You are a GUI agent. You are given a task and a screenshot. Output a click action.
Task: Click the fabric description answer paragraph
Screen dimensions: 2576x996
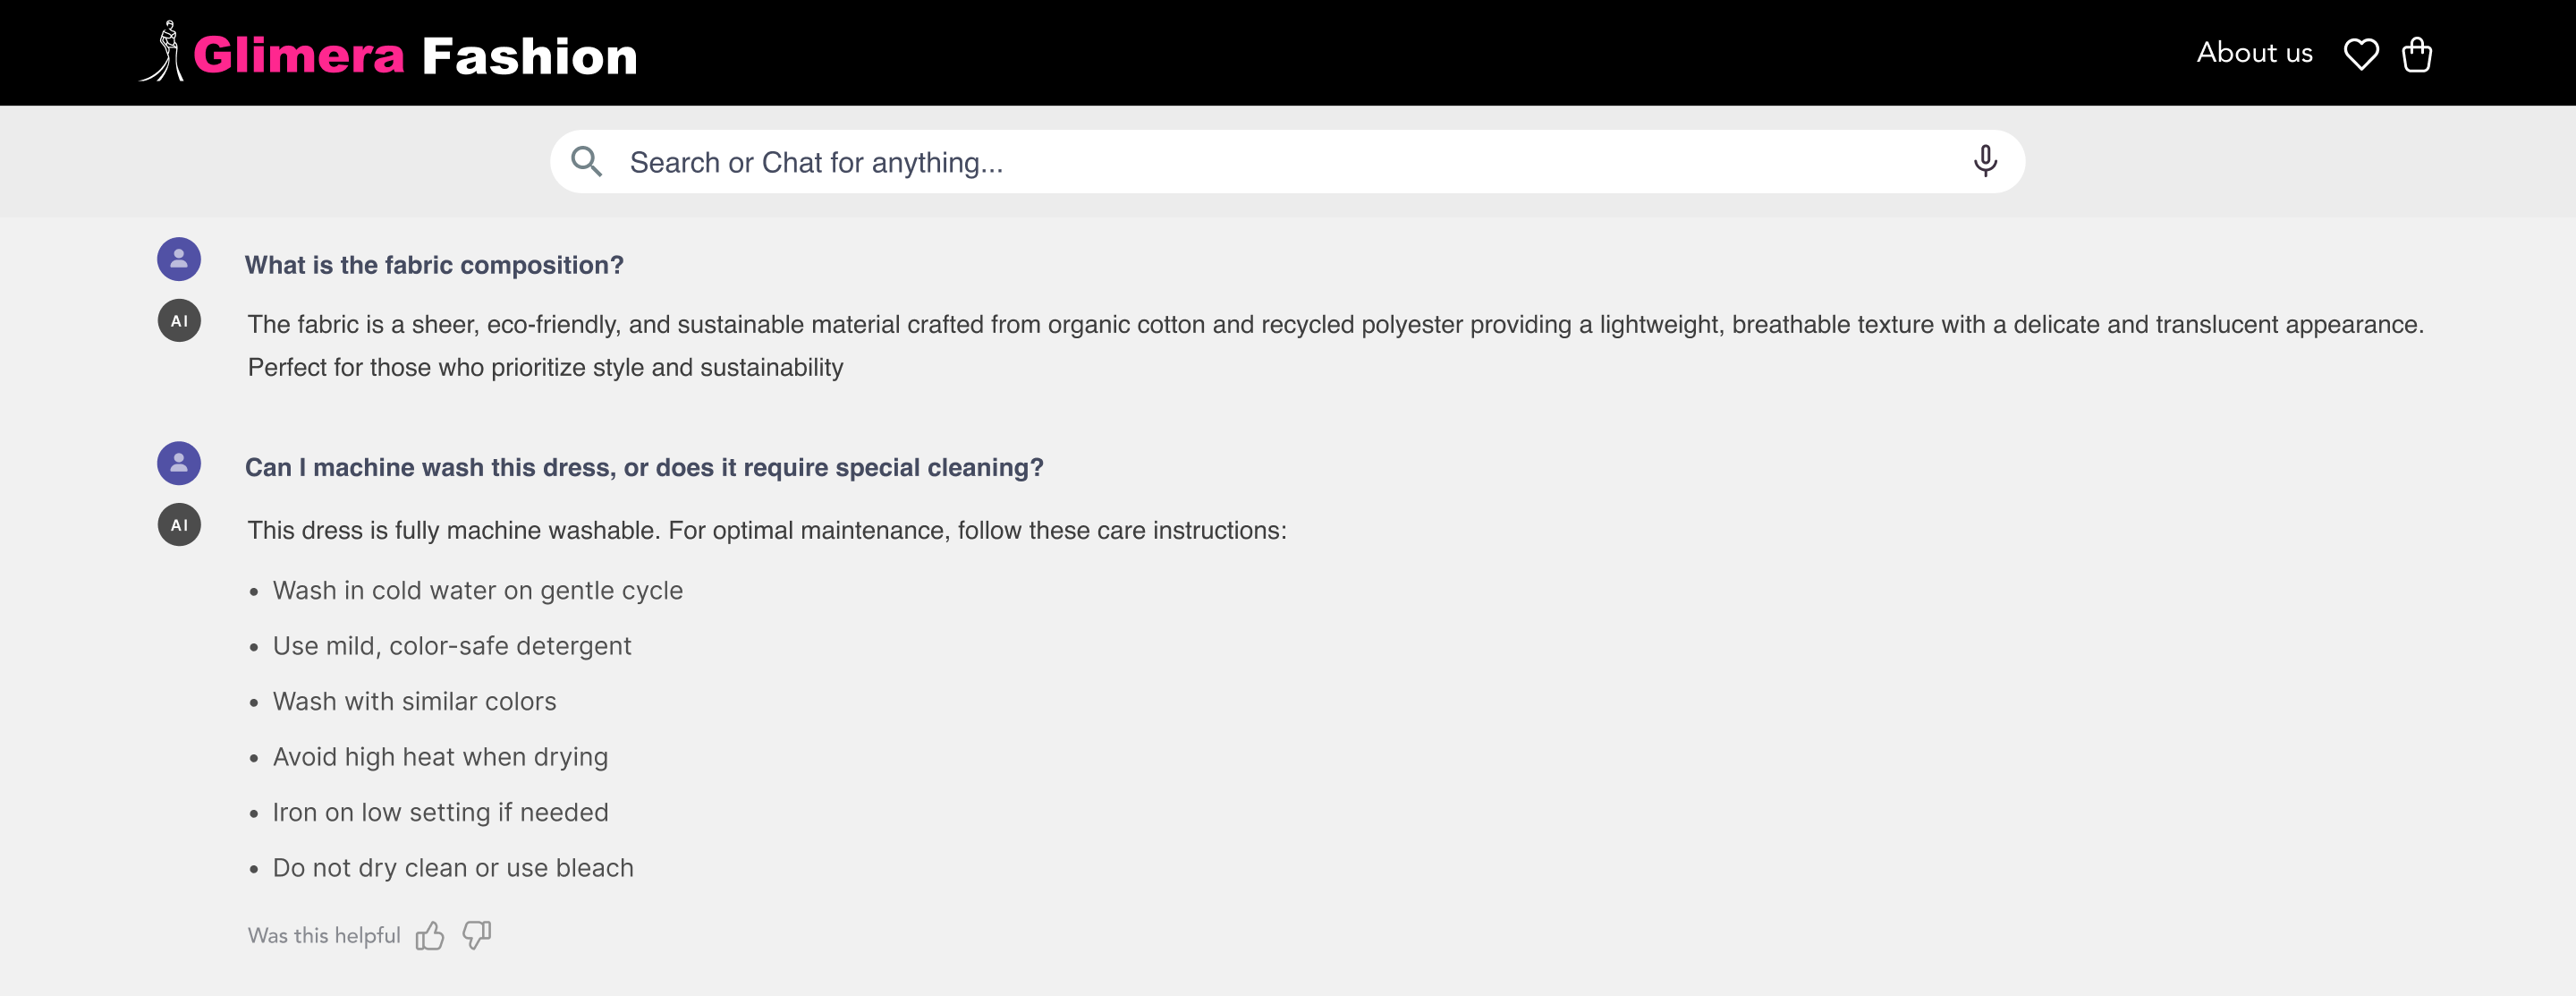[x=1336, y=346]
